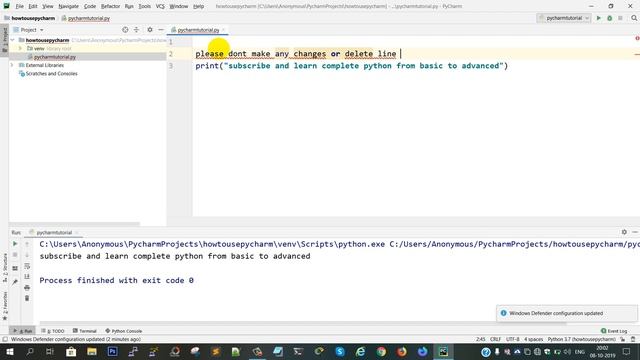Click the up arrow in the Run console

(27, 244)
